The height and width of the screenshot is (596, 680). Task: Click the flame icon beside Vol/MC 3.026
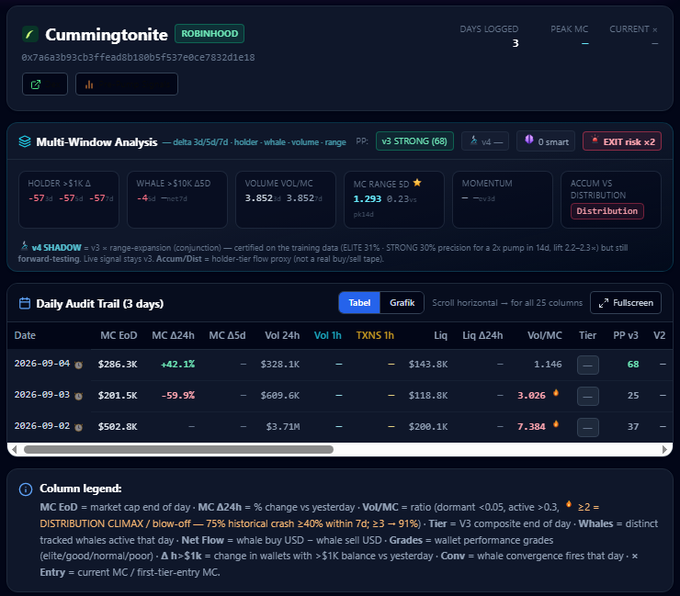556,393
